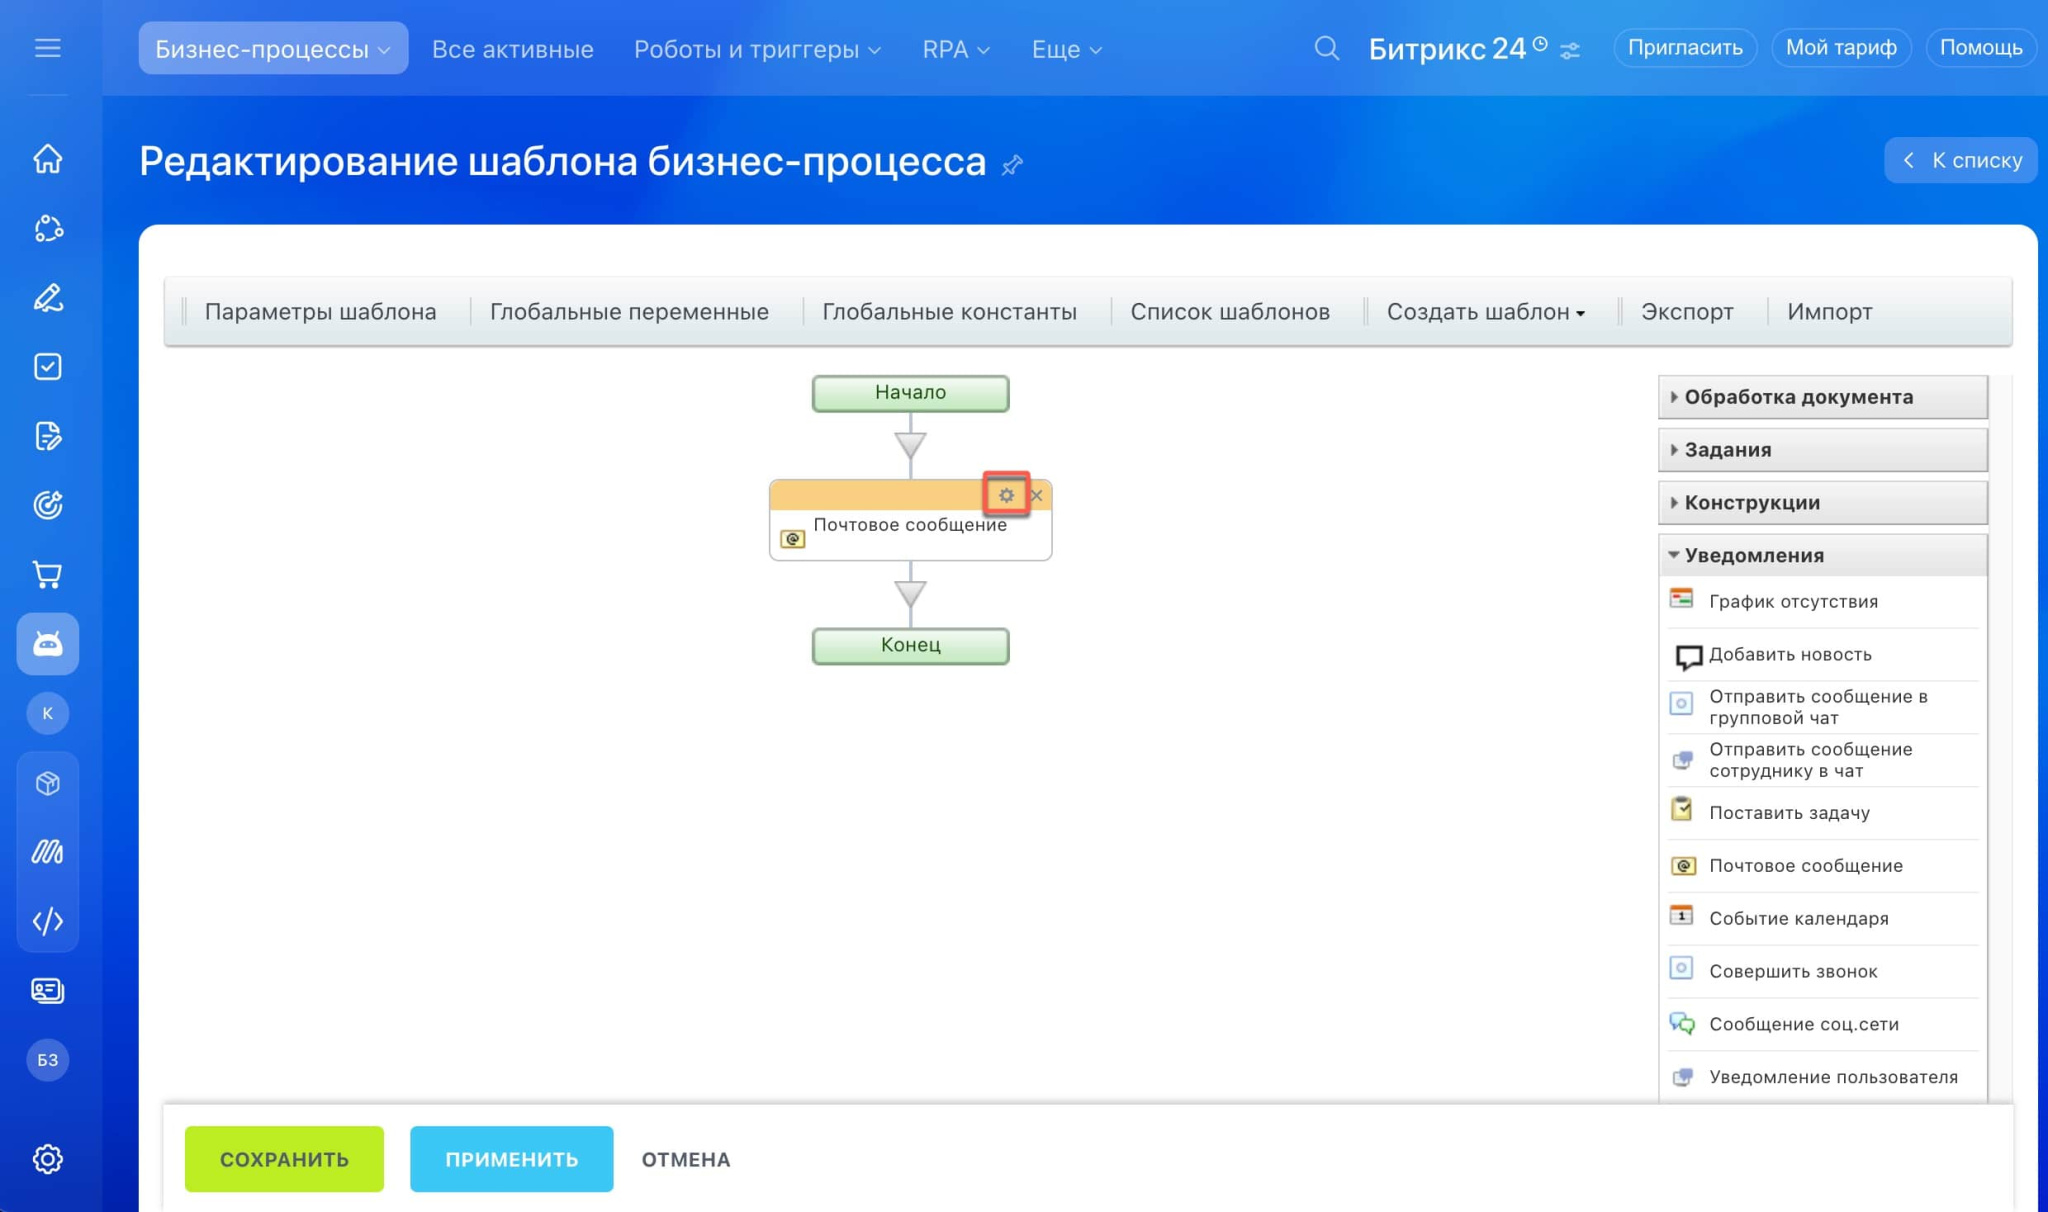Open the code brackets sidebar icon
Image resolution: width=2048 pixels, height=1212 pixels.
click(x=47, y=921)
